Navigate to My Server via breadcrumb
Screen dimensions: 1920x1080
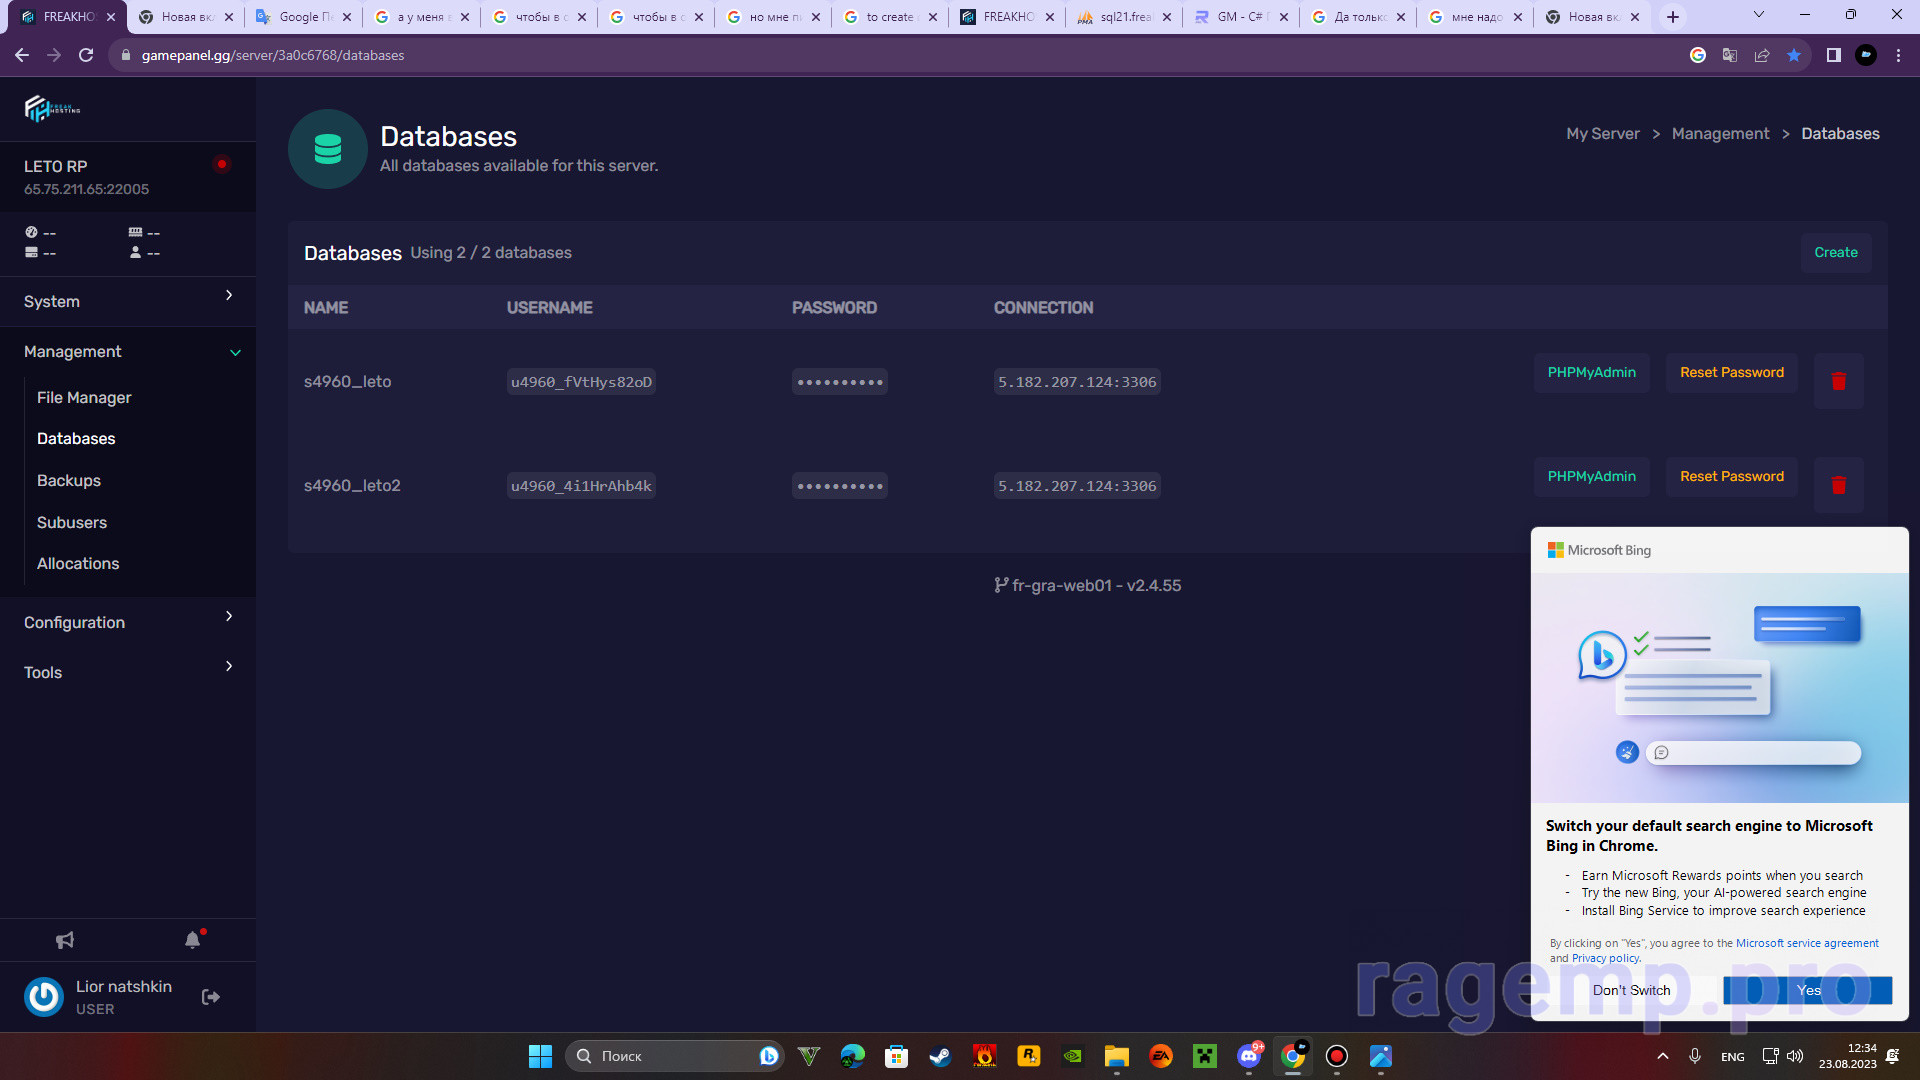tap(1602, 133)
